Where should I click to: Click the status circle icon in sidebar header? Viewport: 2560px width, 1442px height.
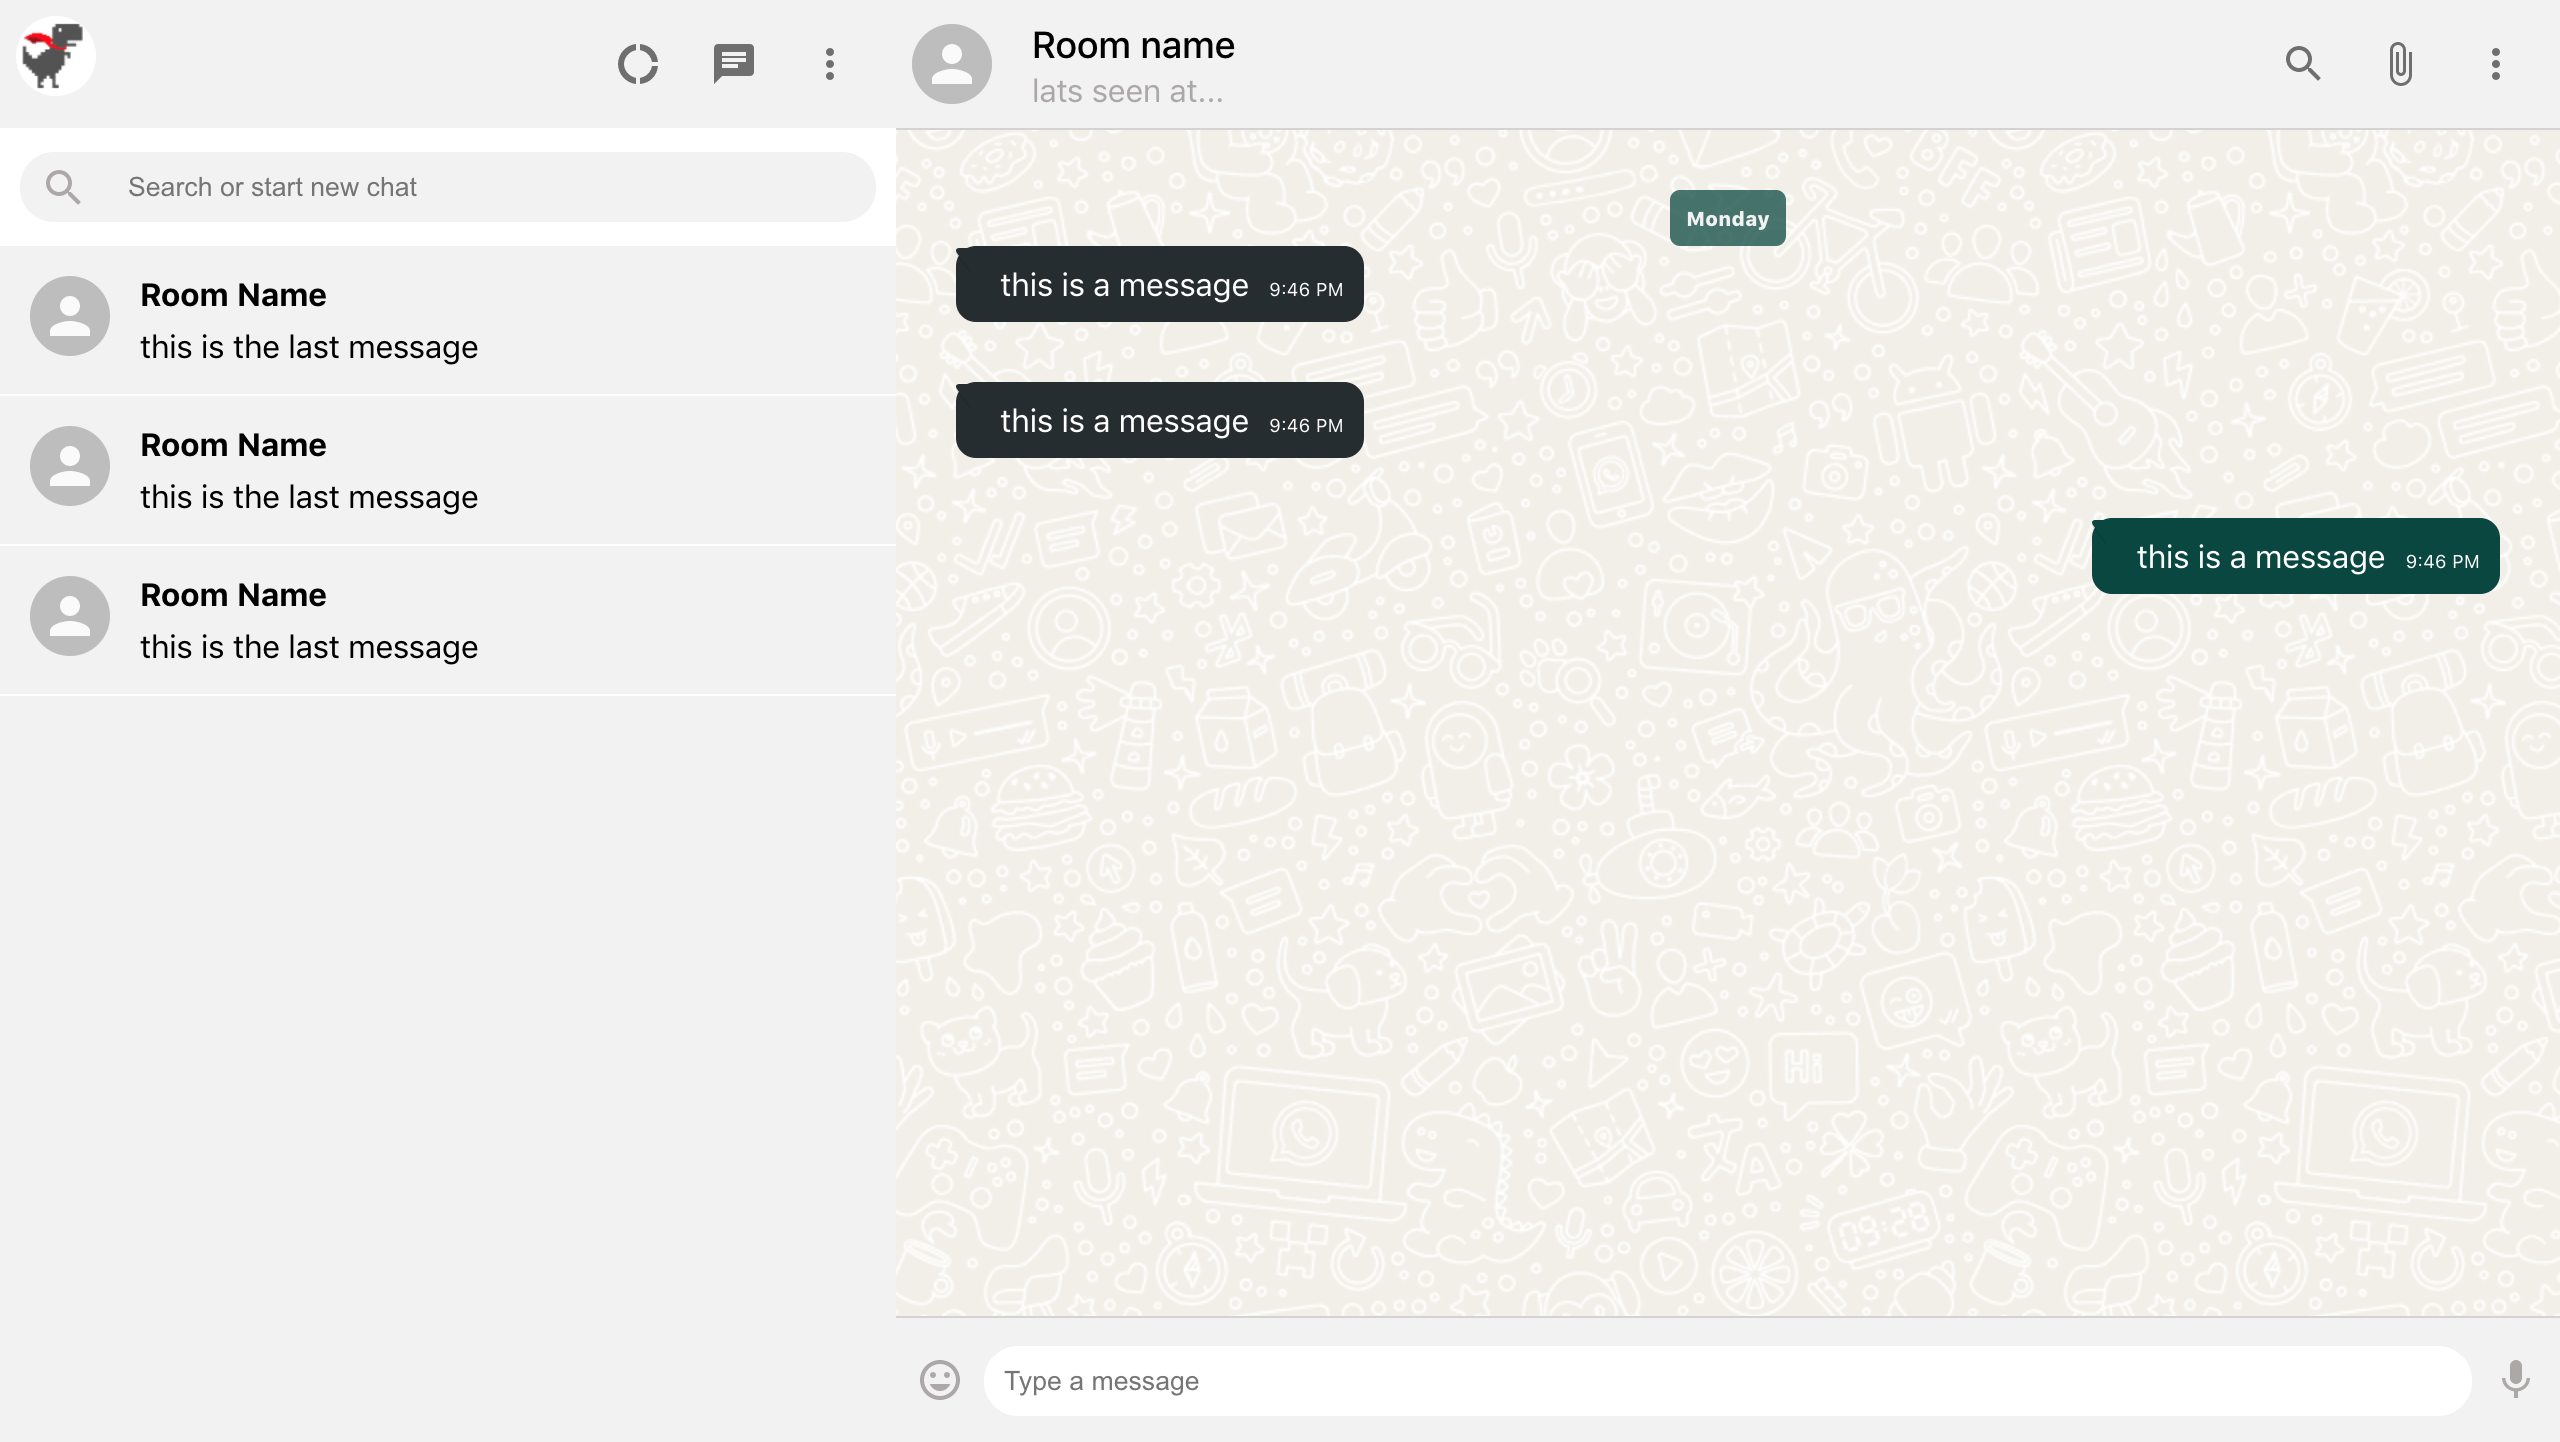click(x=637, y=64)
